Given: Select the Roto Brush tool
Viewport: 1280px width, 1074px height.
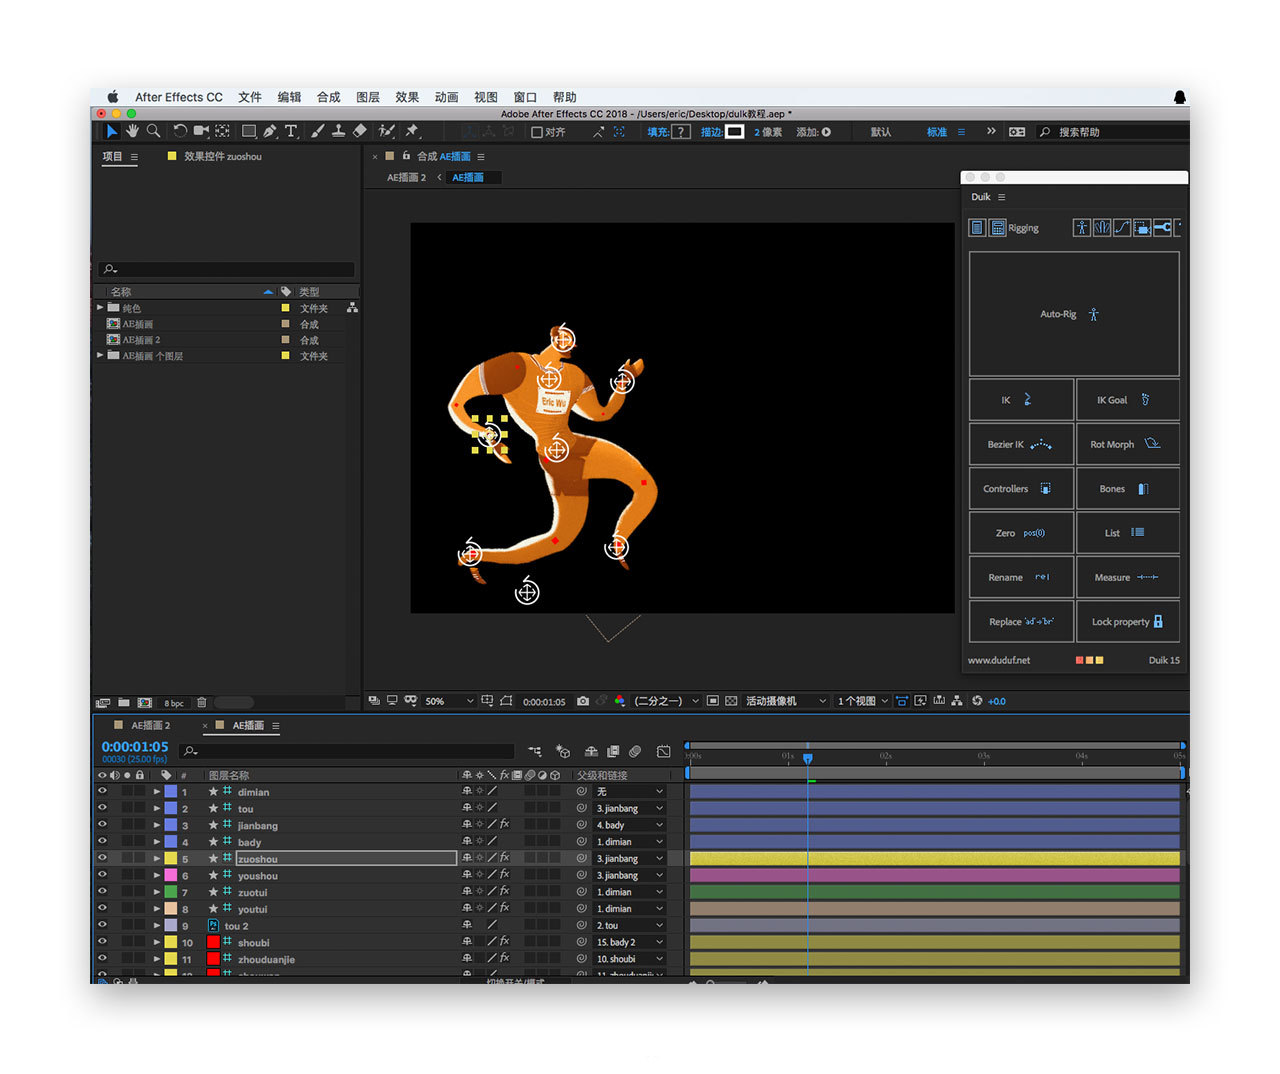Looking at the screenshot, I should coord(386,131).
